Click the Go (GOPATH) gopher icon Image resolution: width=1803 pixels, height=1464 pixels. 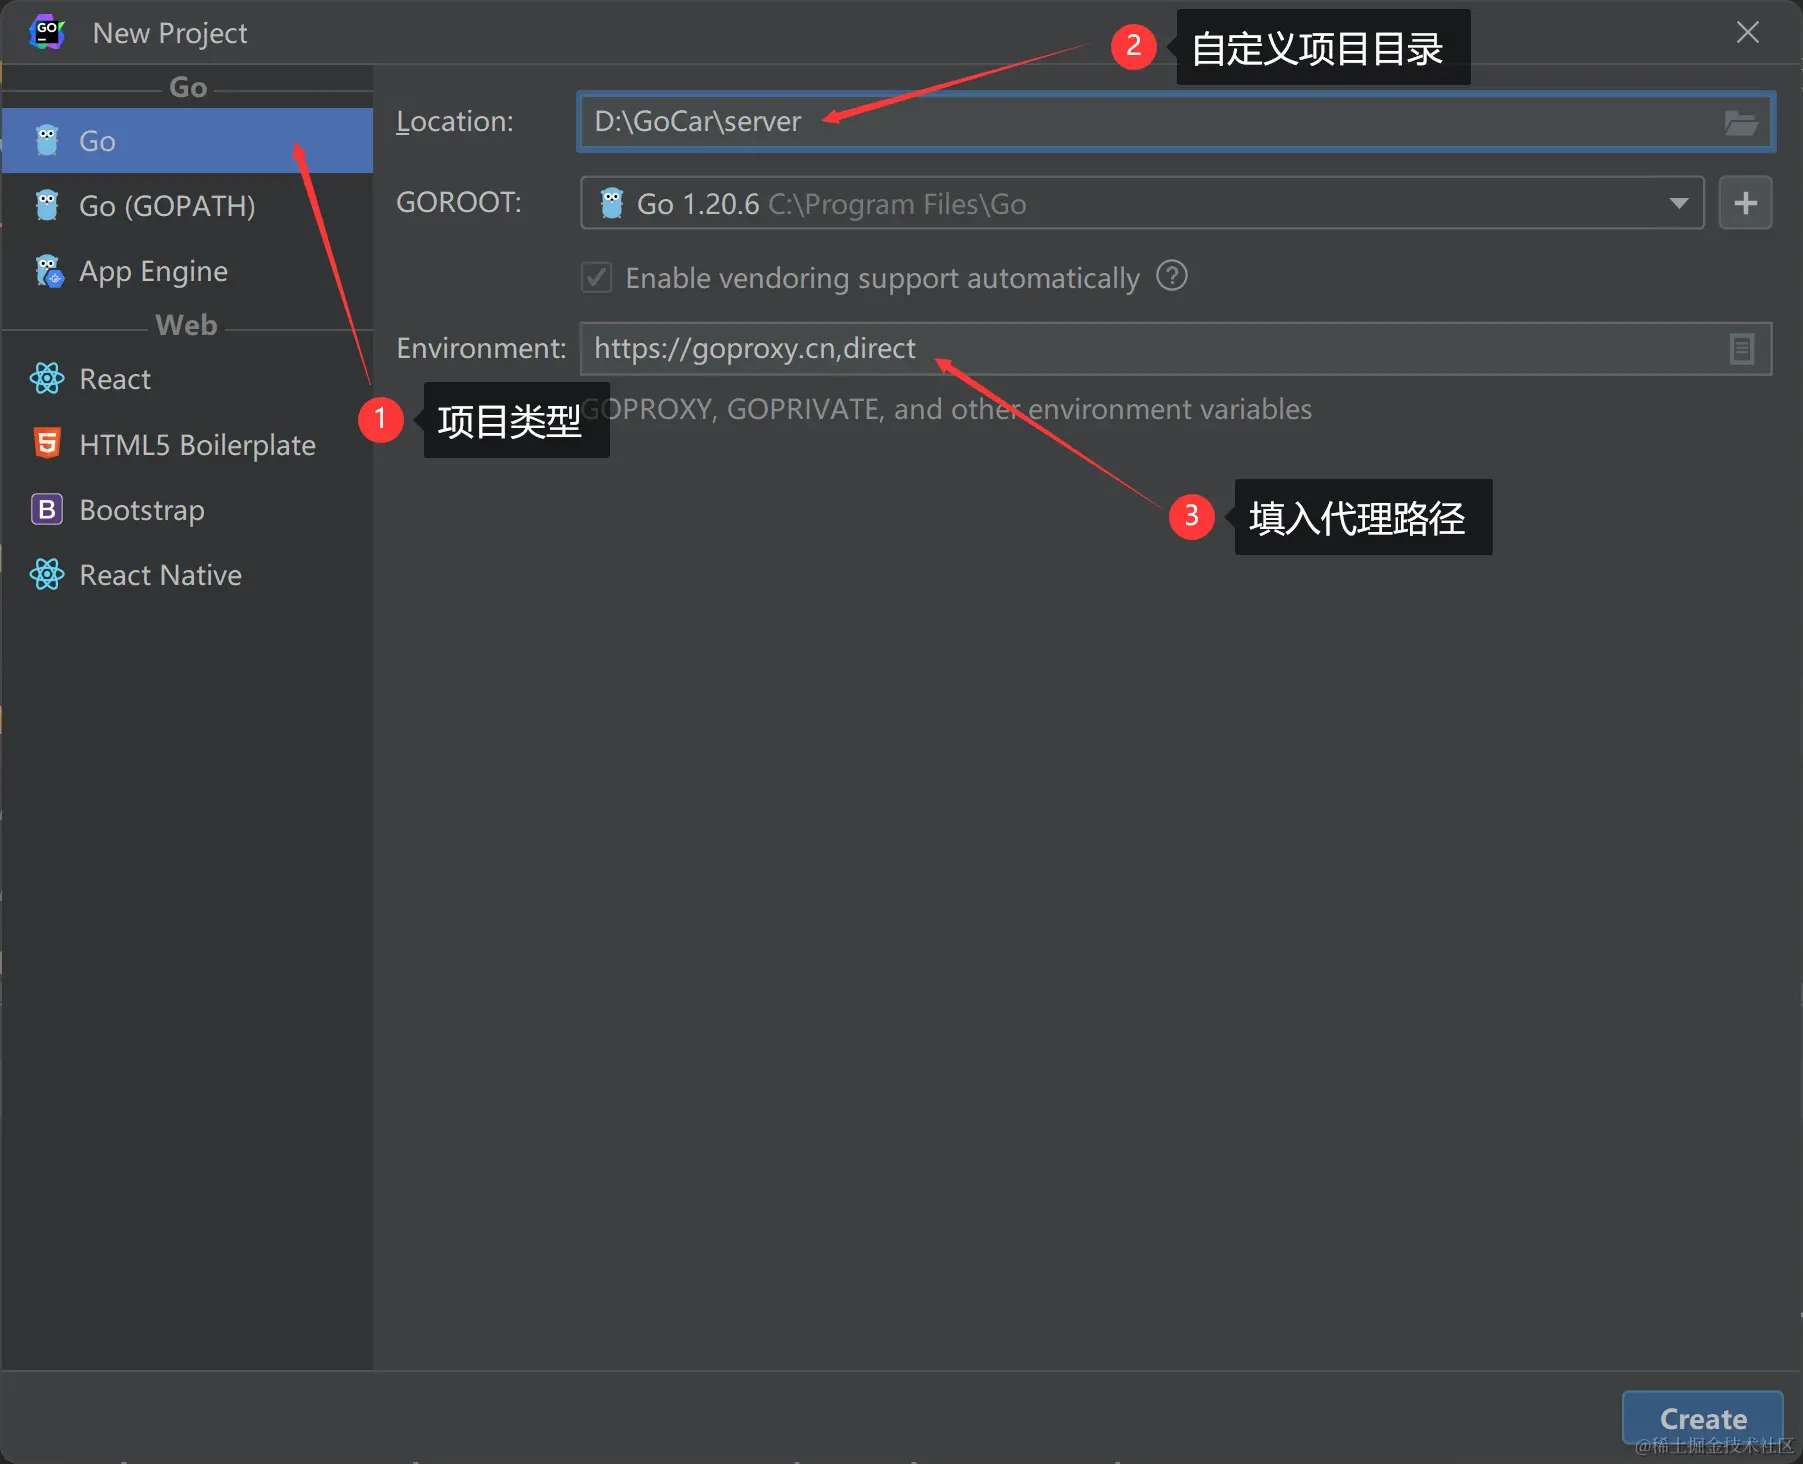[x=47, y=205]
